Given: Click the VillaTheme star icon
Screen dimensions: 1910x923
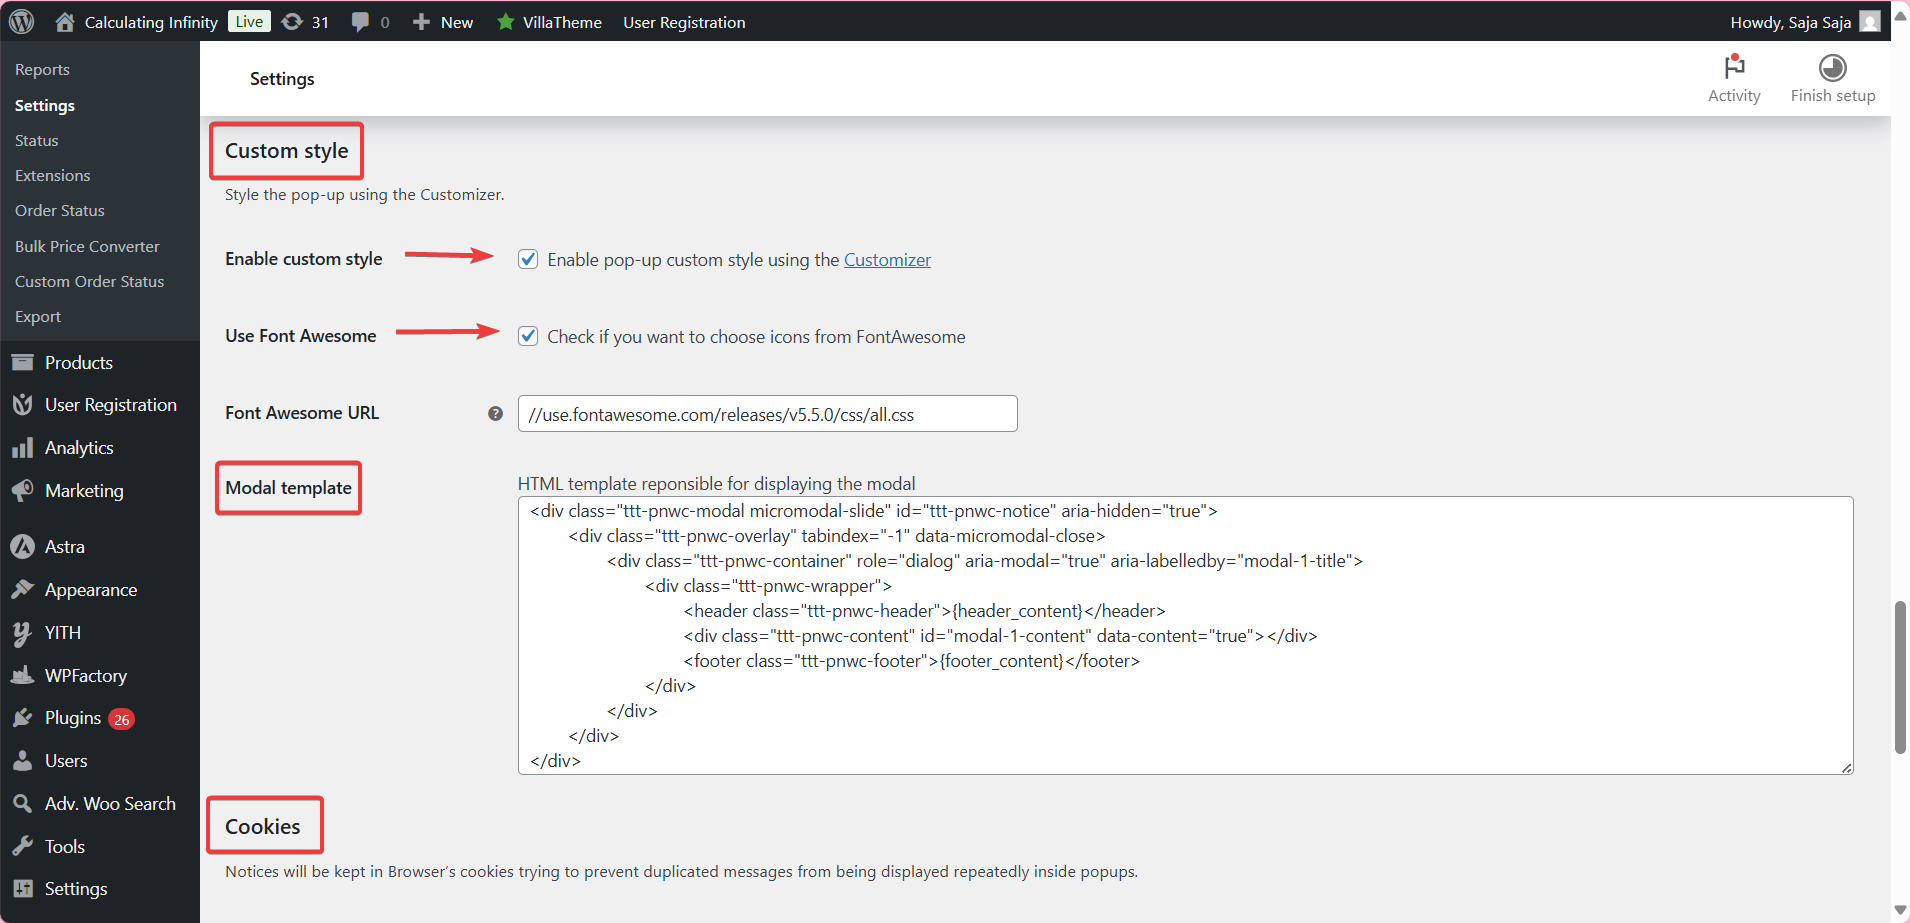Looking at the screenshot, I should point(506,22).
